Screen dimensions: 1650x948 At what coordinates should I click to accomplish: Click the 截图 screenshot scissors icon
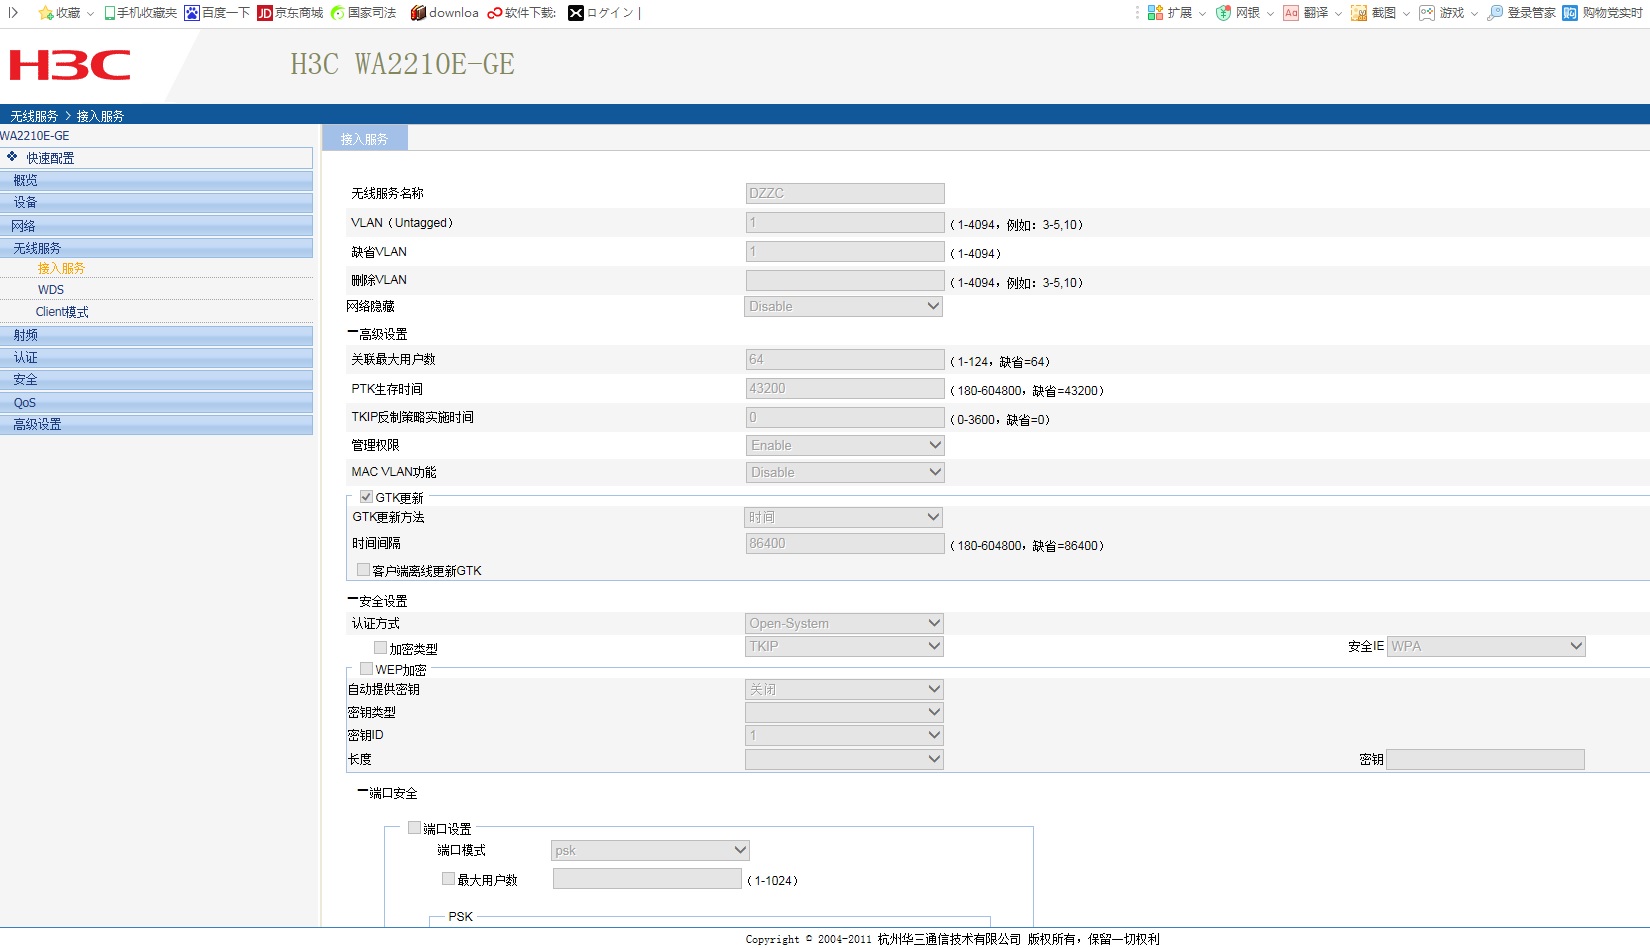(x=1359, y=13)
